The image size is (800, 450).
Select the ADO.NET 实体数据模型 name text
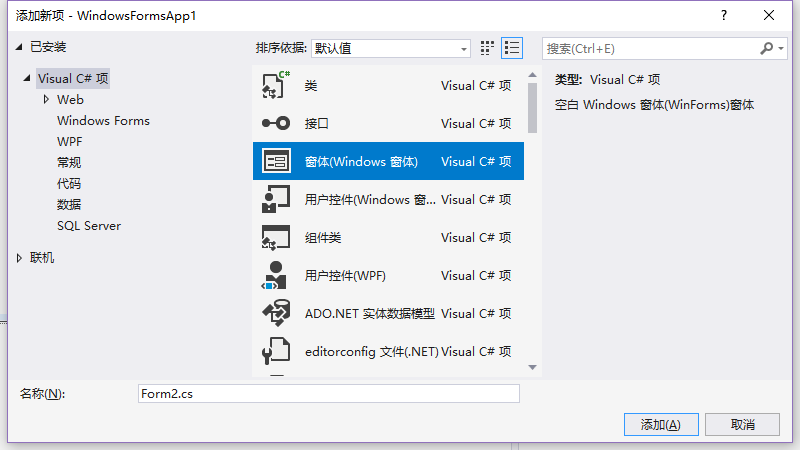click(x=370, y=313)
